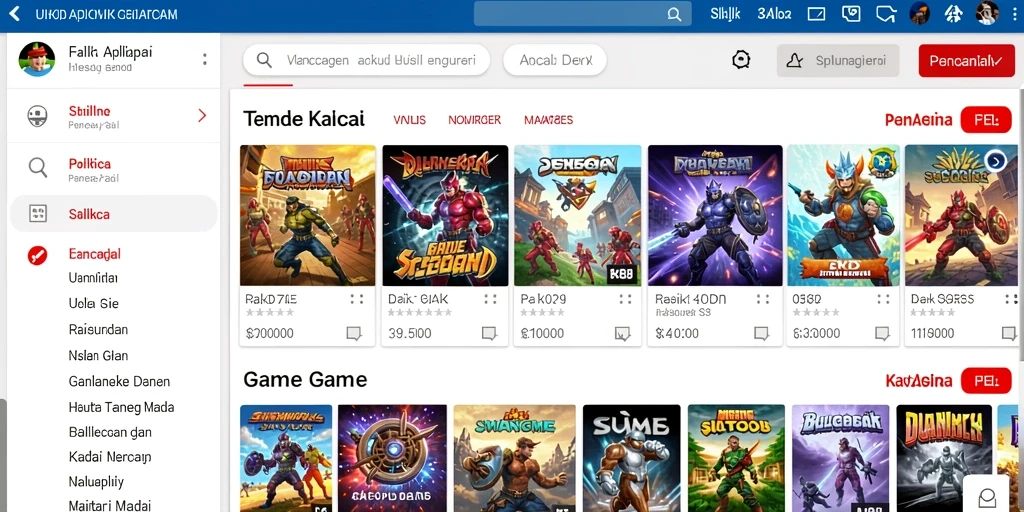Click the Pollitca magnifier sidebar icon
This screenshot has width=1024, height=512.
coord(38,168)
